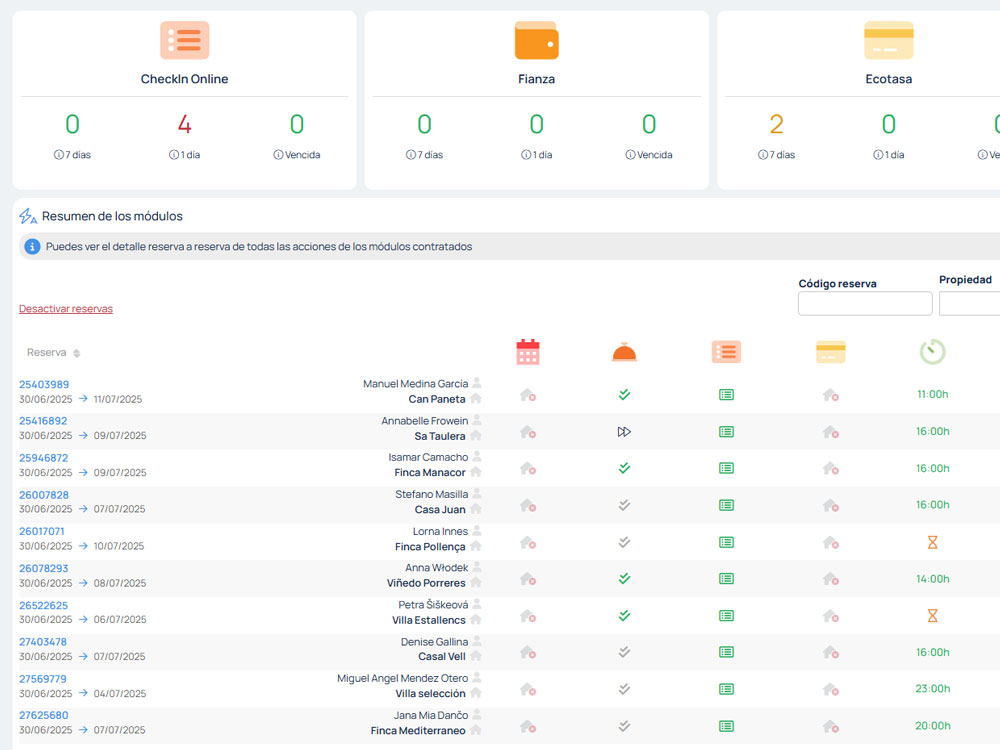
Task: Click the service bell column header icon
Action: (624, 352)
